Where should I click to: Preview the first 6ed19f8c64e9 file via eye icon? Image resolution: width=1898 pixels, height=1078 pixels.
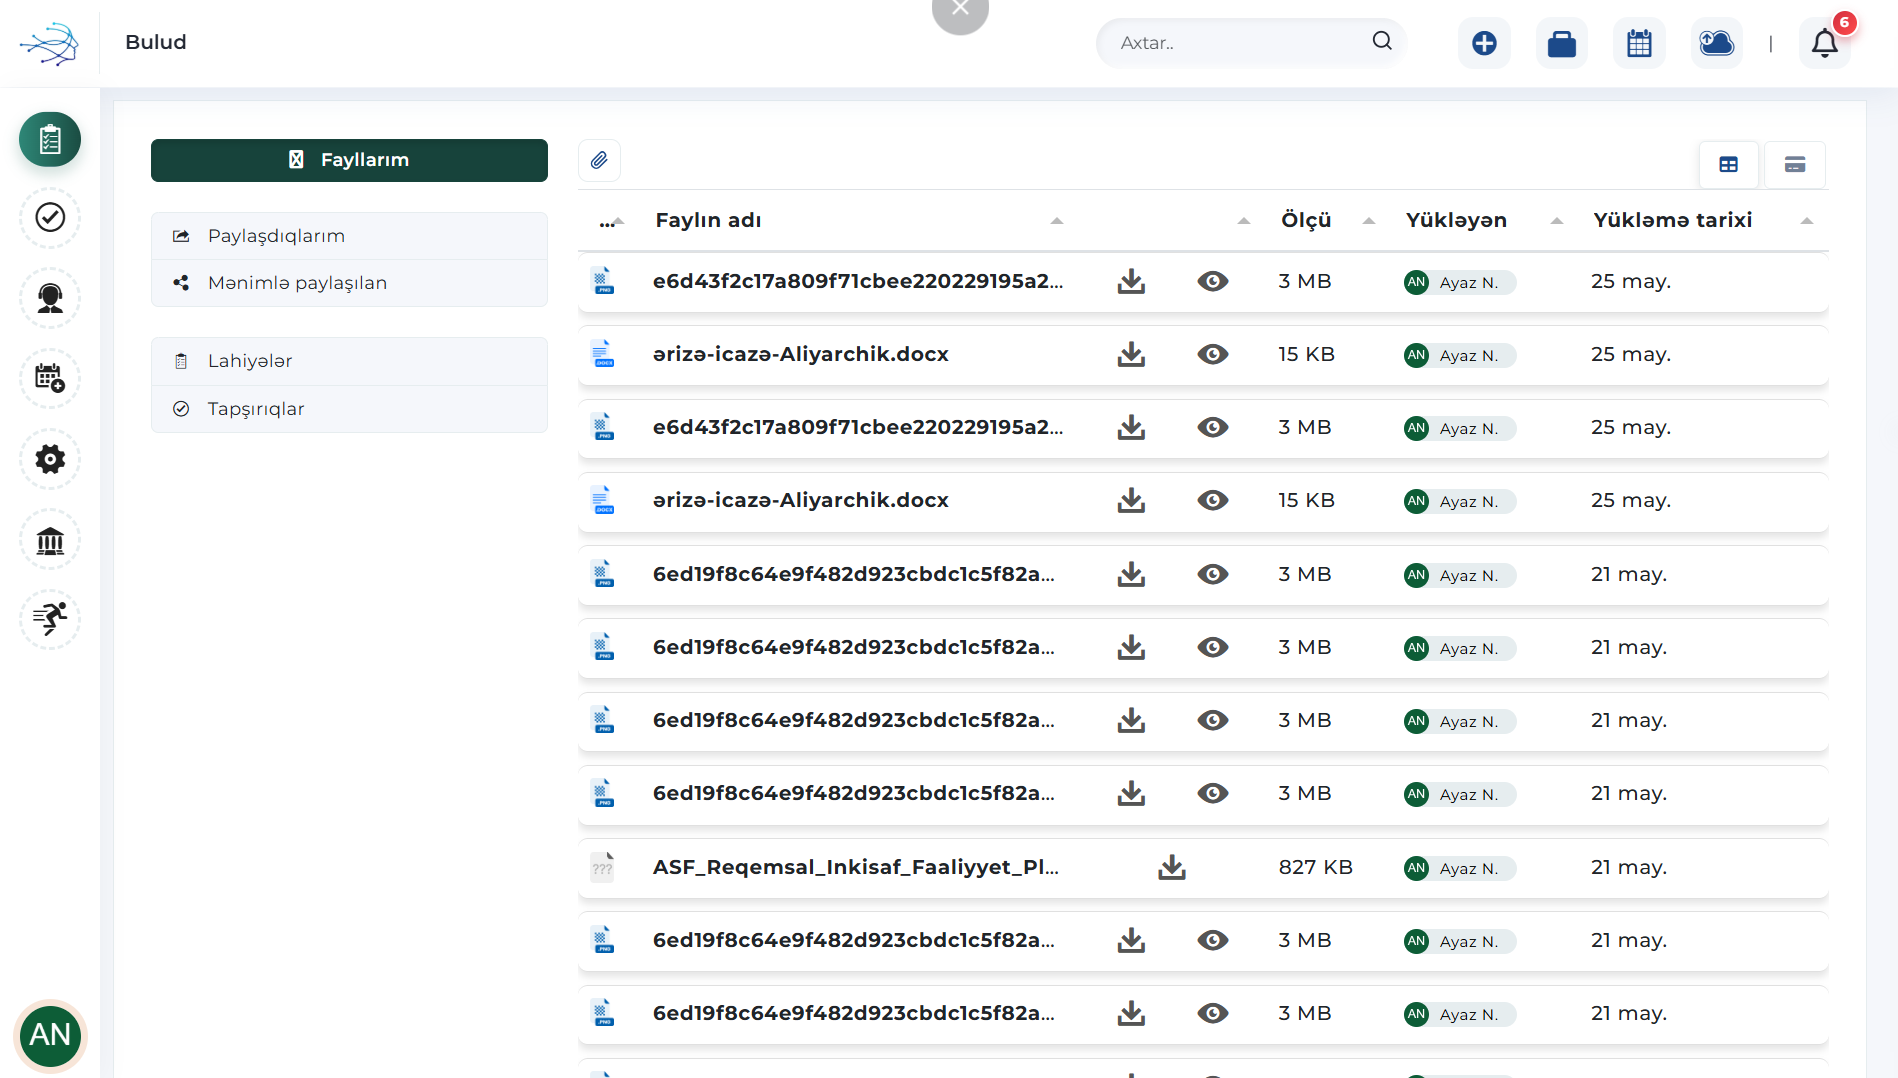(x=1213, y=574)
